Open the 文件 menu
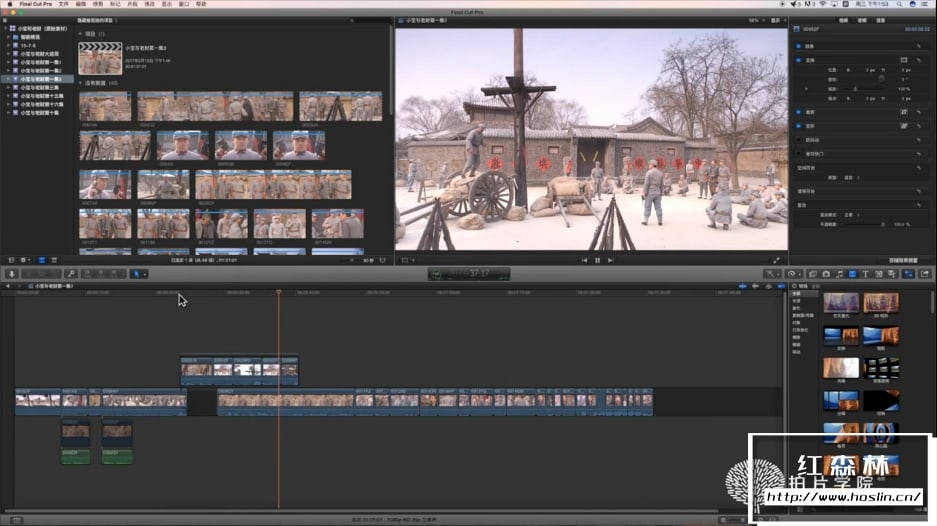 63,4
